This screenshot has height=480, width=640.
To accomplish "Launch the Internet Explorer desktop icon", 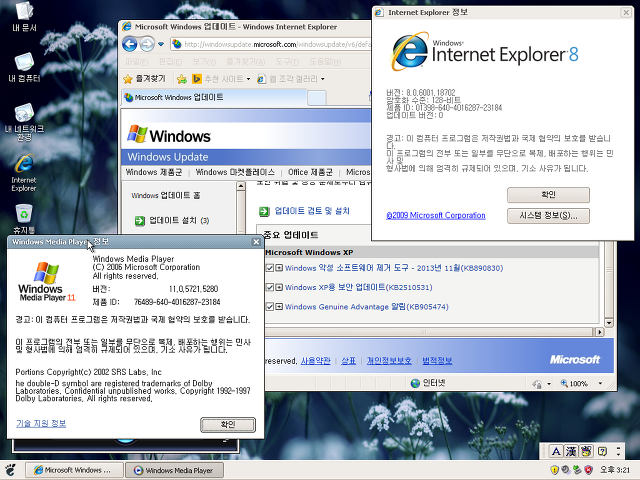I will point(24,172).
